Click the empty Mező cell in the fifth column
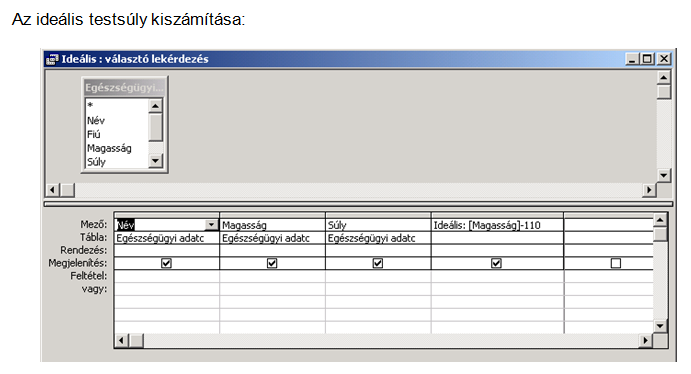The image size is (691, 374). 609,225
